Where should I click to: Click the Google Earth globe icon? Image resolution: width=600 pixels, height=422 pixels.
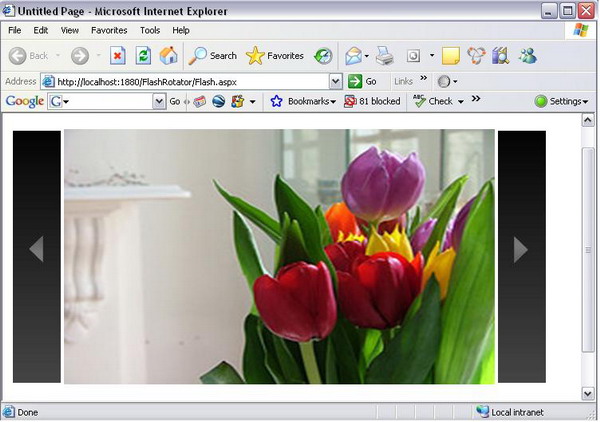click(x=218, y=101)
